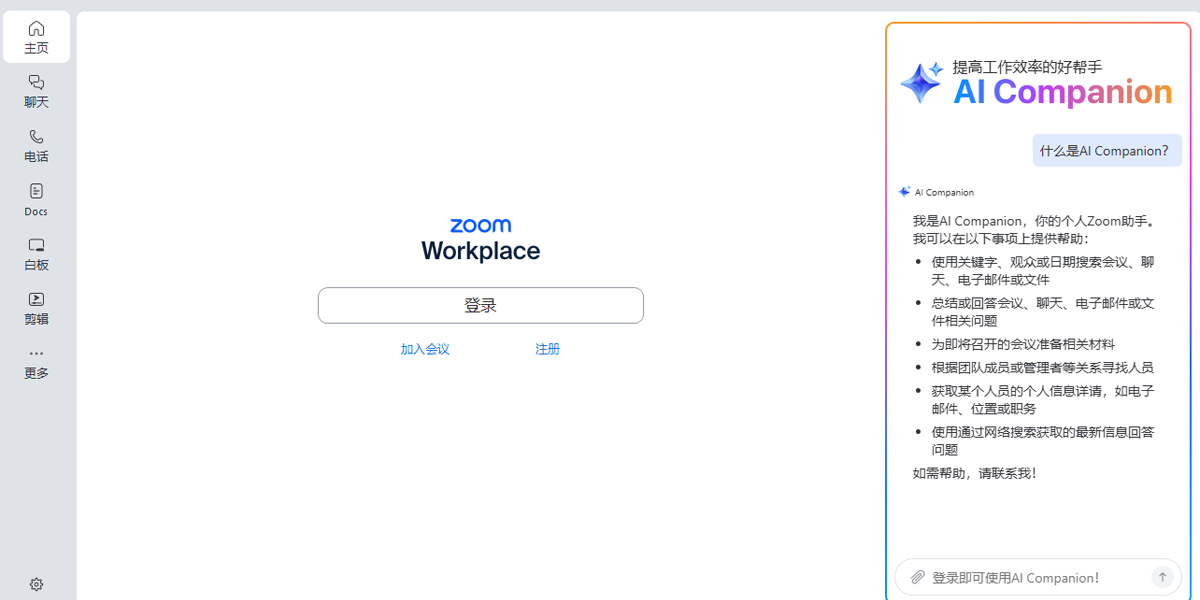The width and height of the screenshot is (1200, 600).
Task: Click the small sparkle icon above the reply
Action: (x=904, y=192)
